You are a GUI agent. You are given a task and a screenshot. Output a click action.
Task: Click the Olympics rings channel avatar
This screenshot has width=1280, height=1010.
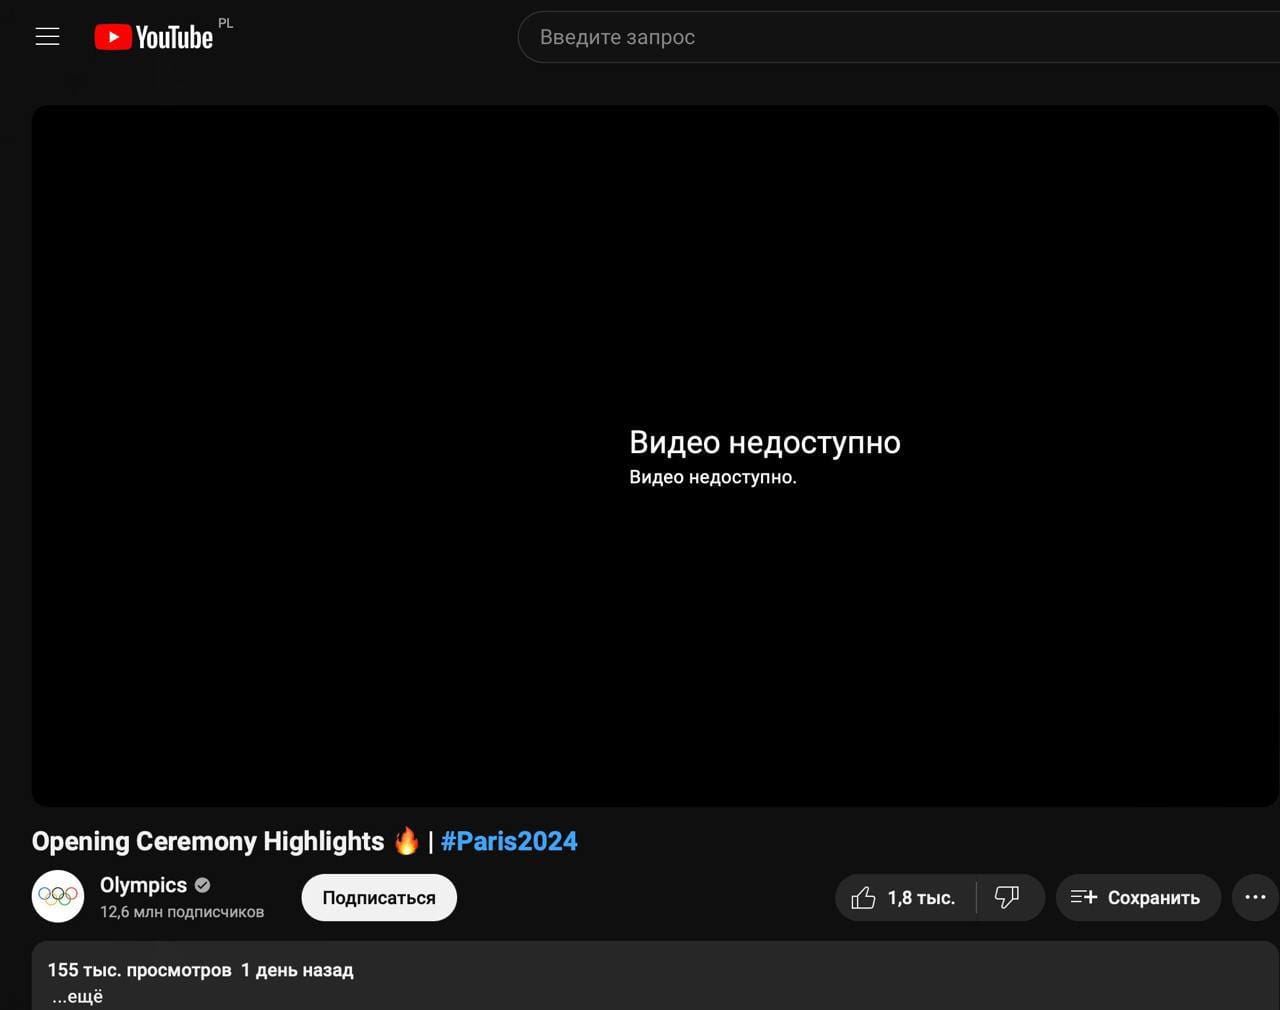point(58,896)
